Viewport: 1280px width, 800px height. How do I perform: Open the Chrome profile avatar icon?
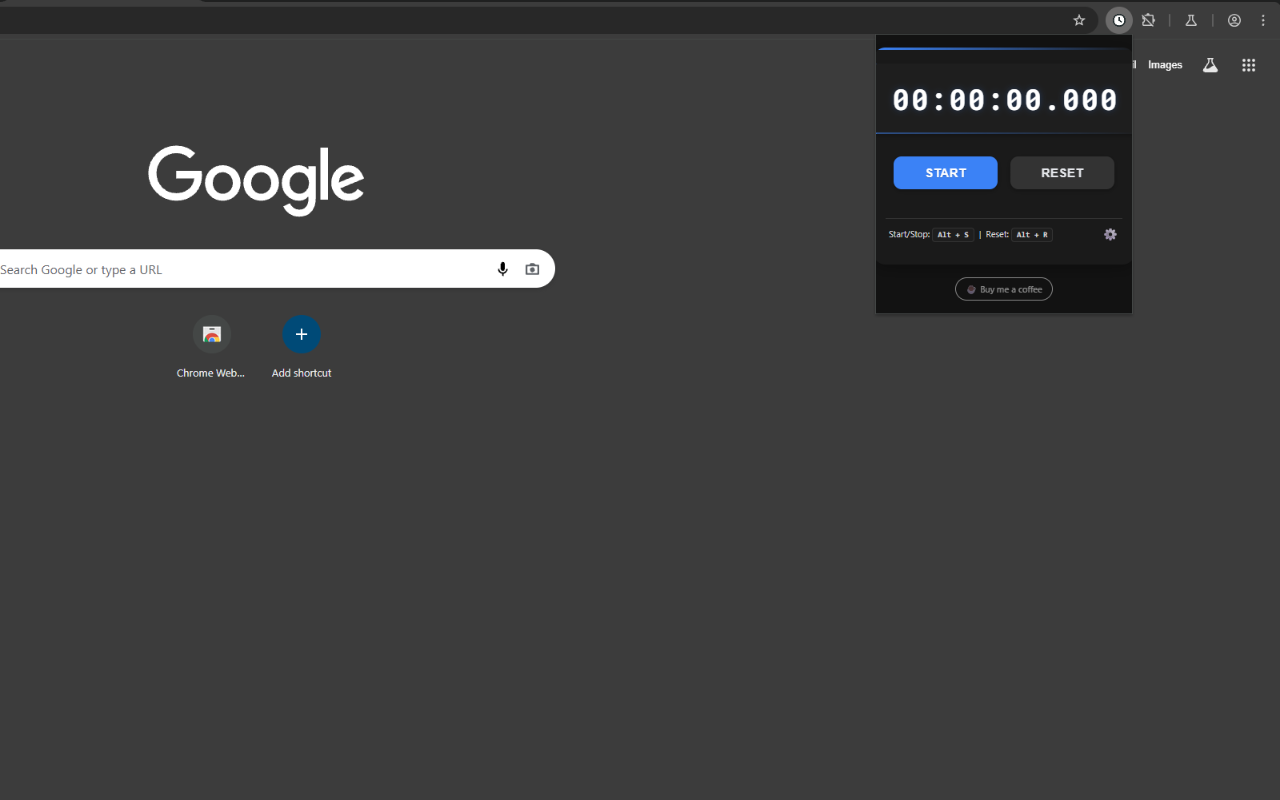(x=1235, y=20)
